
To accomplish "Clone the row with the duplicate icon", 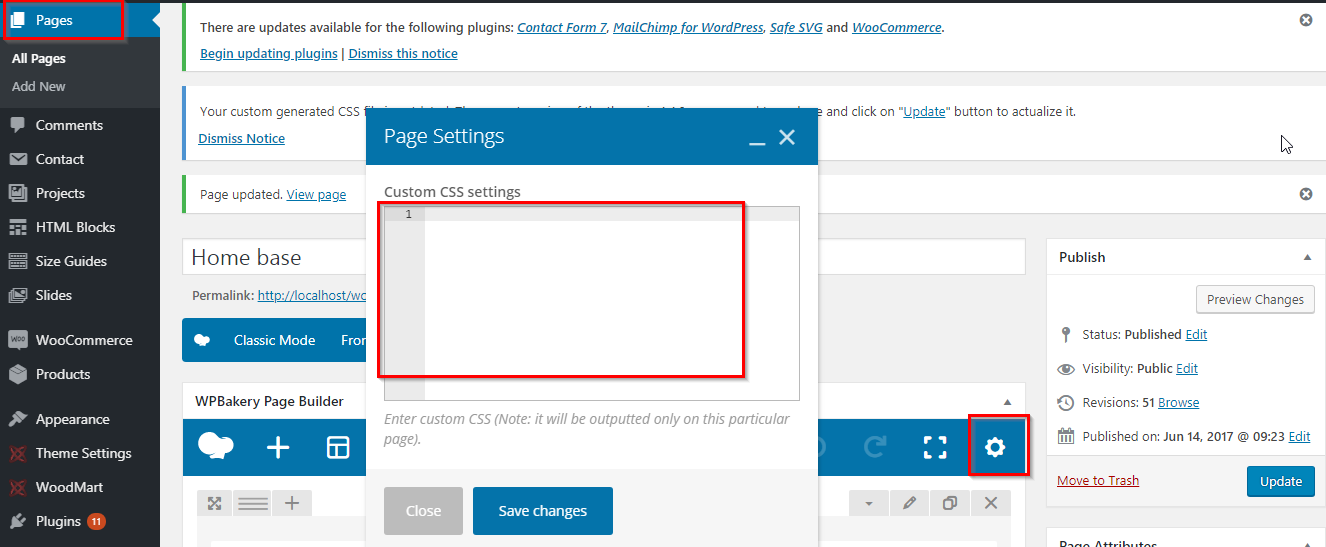I will pos(950,503).
